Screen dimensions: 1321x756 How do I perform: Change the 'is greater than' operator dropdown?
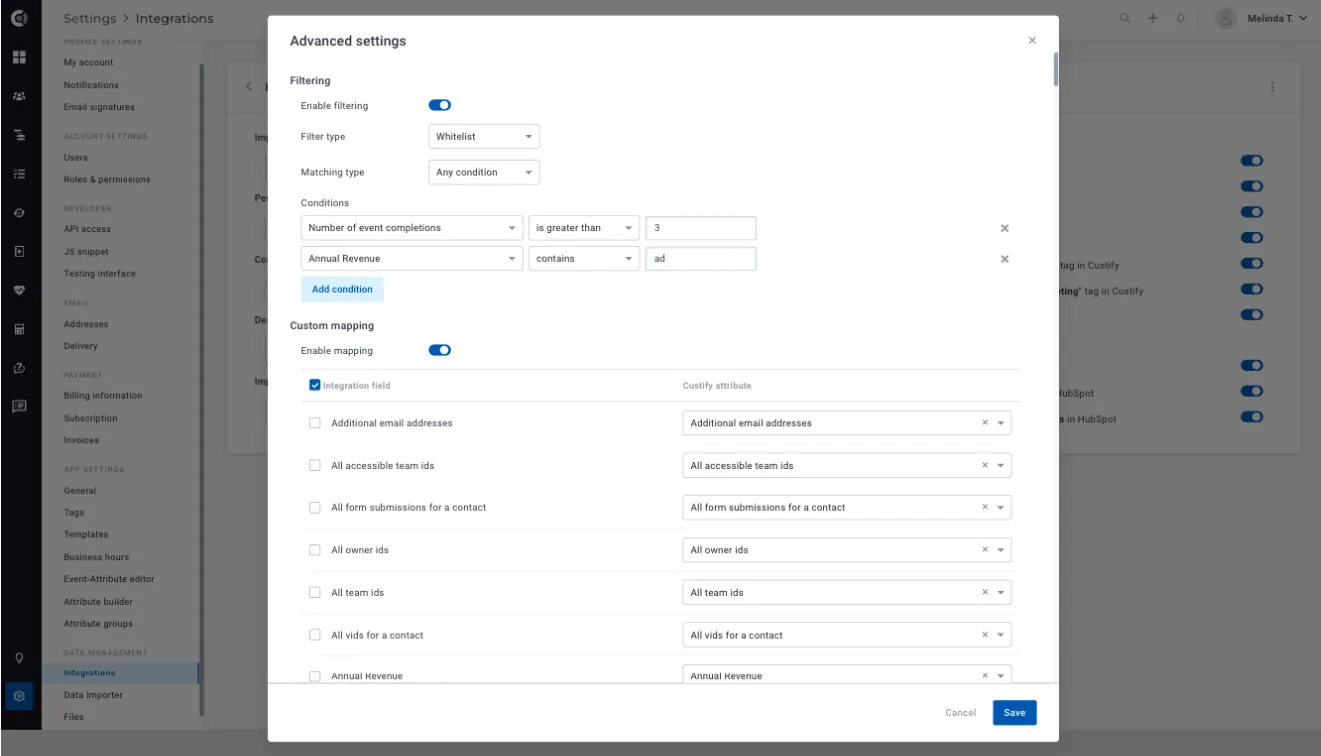584,228
